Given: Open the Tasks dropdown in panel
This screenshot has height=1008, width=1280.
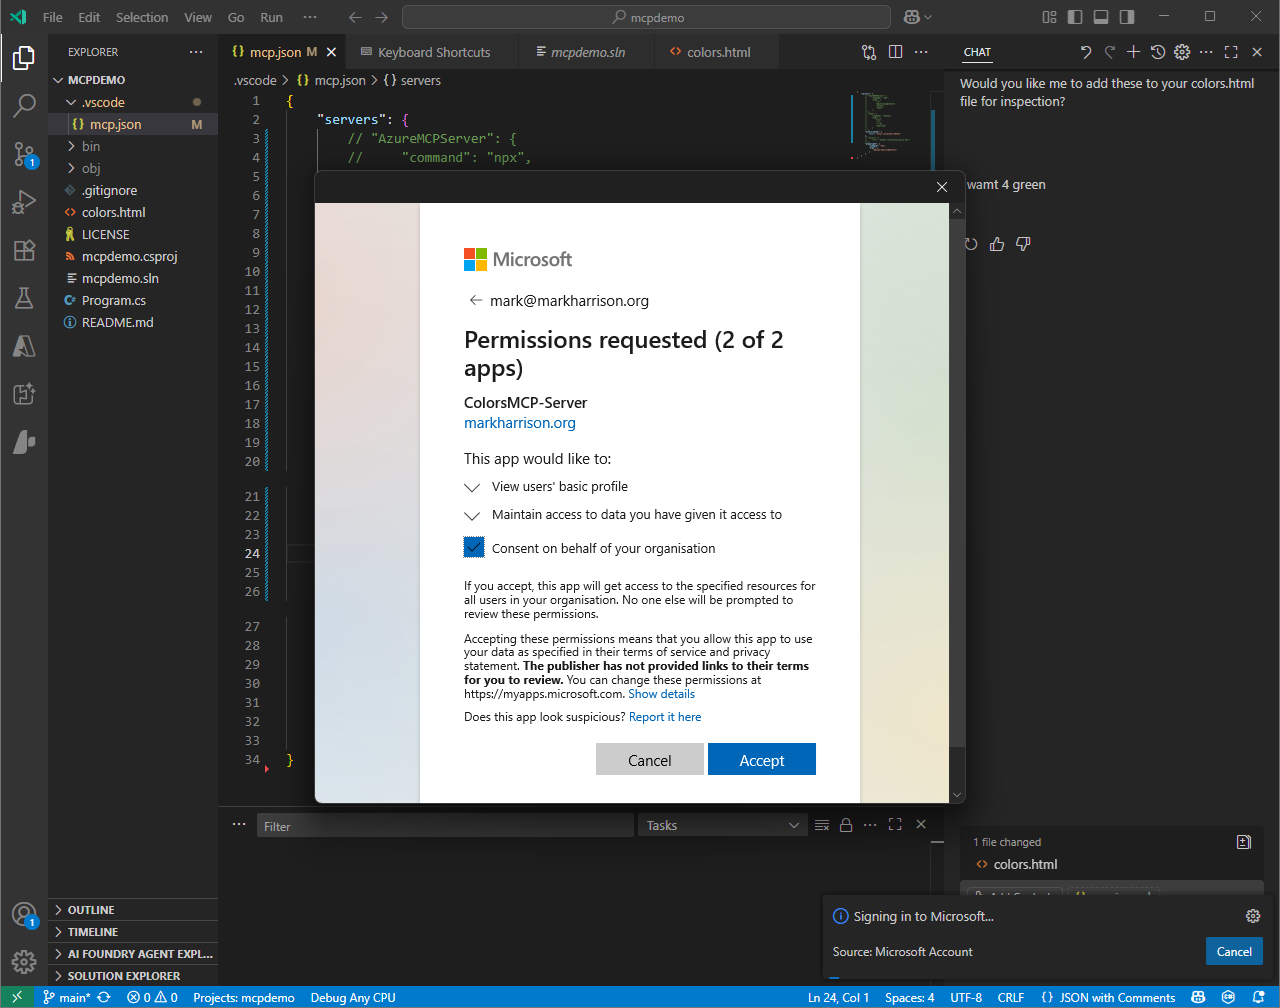Looking at the screenshot, I should point(723,825).
